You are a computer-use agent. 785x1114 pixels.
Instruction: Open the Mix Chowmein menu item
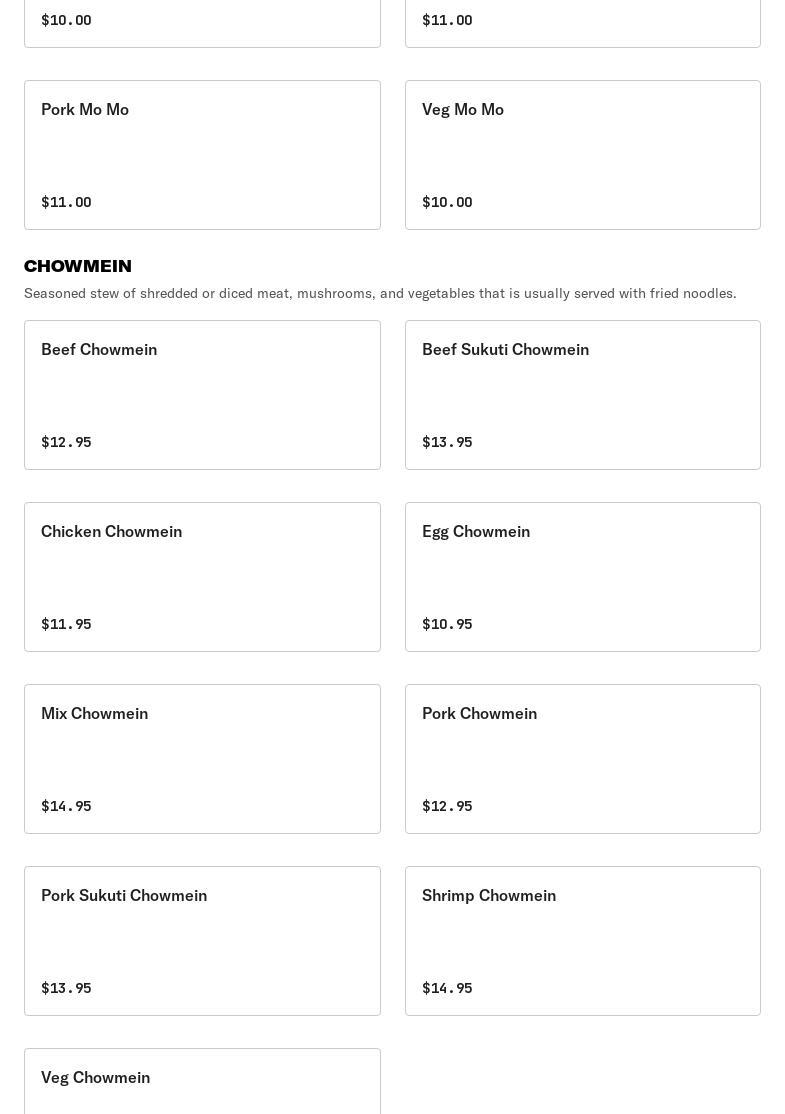(x=202, y=759)
